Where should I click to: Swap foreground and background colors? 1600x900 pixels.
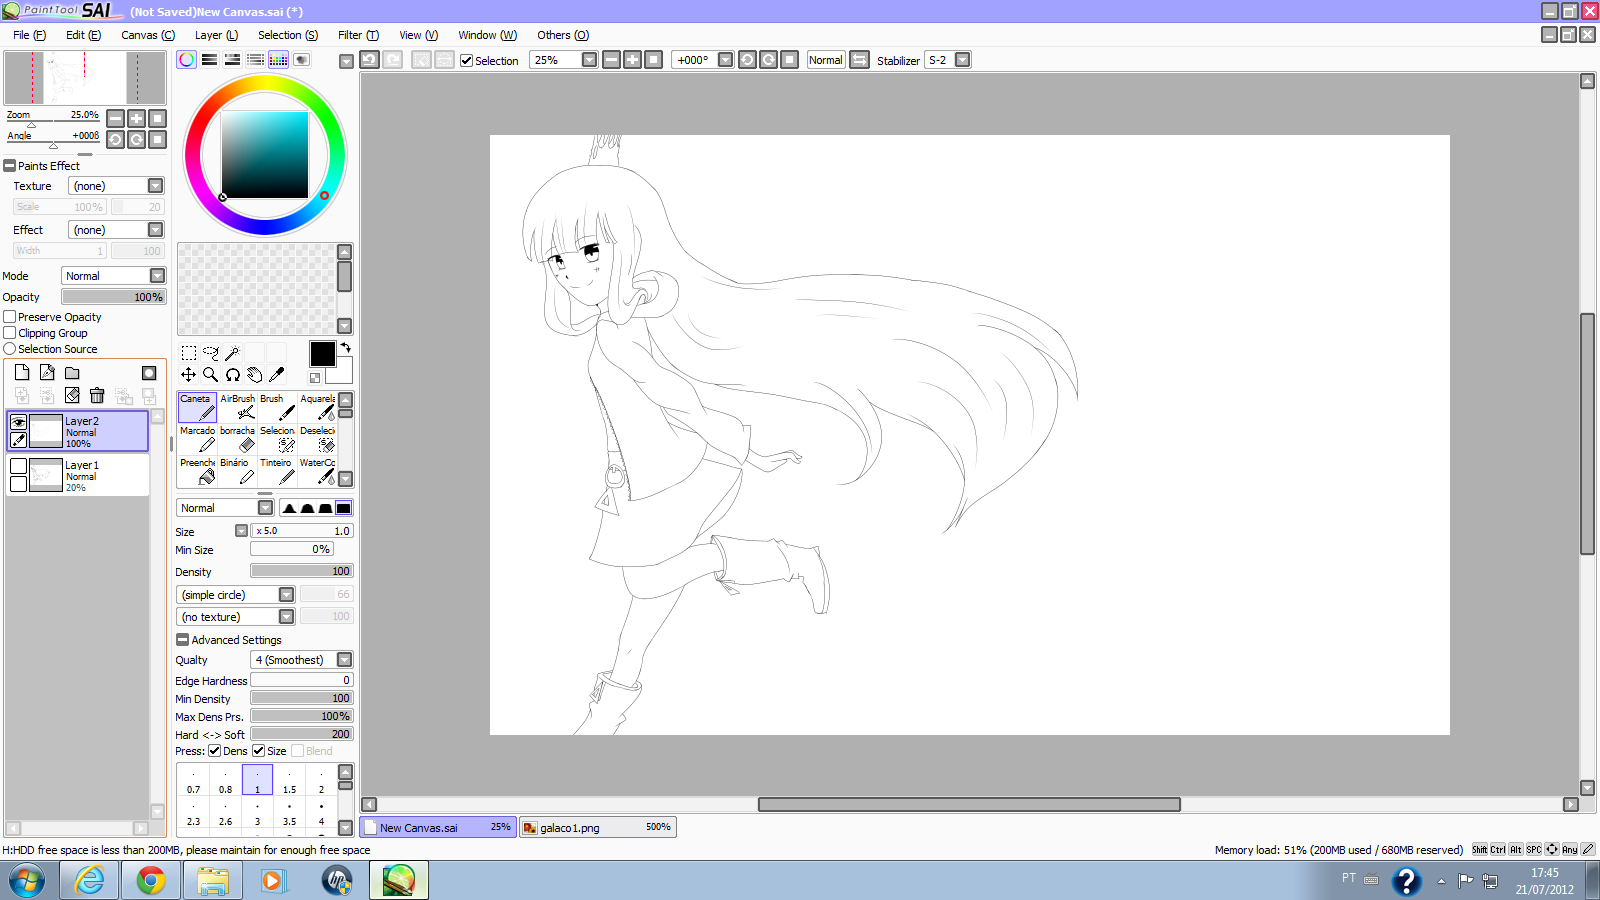click(345, 348)
